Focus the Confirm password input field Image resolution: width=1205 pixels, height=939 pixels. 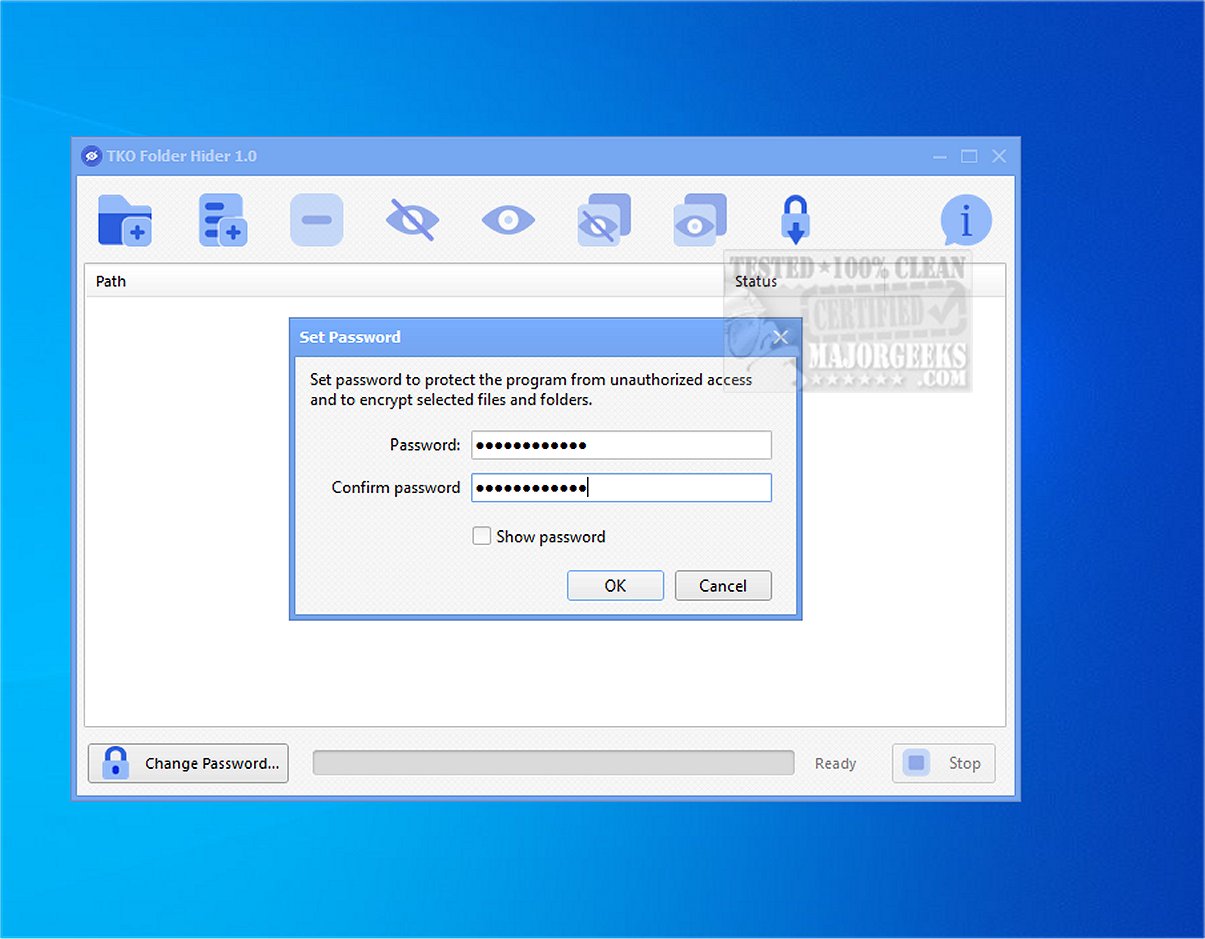coord(621,488)
